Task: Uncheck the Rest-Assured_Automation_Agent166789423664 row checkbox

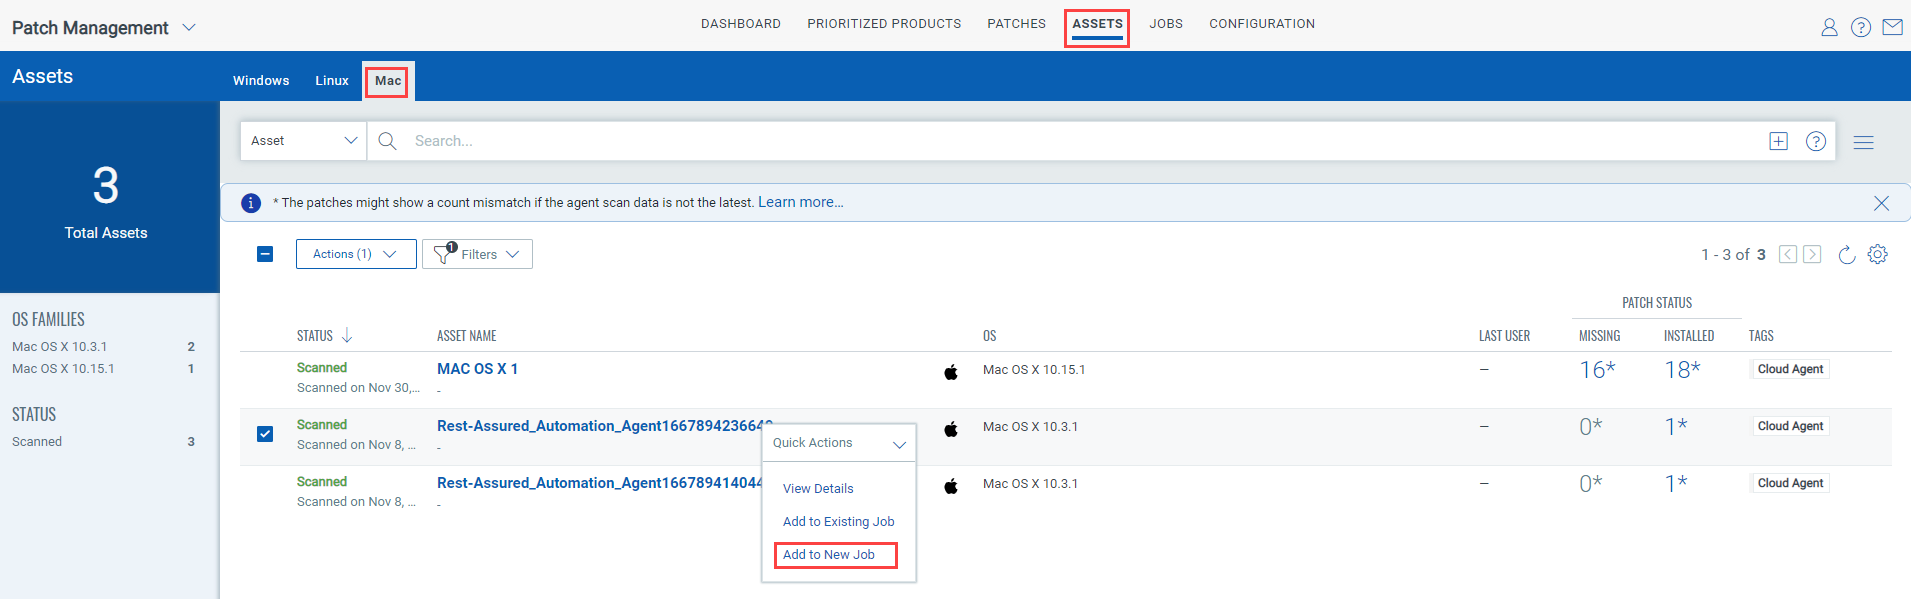Action: coord(265,434)
